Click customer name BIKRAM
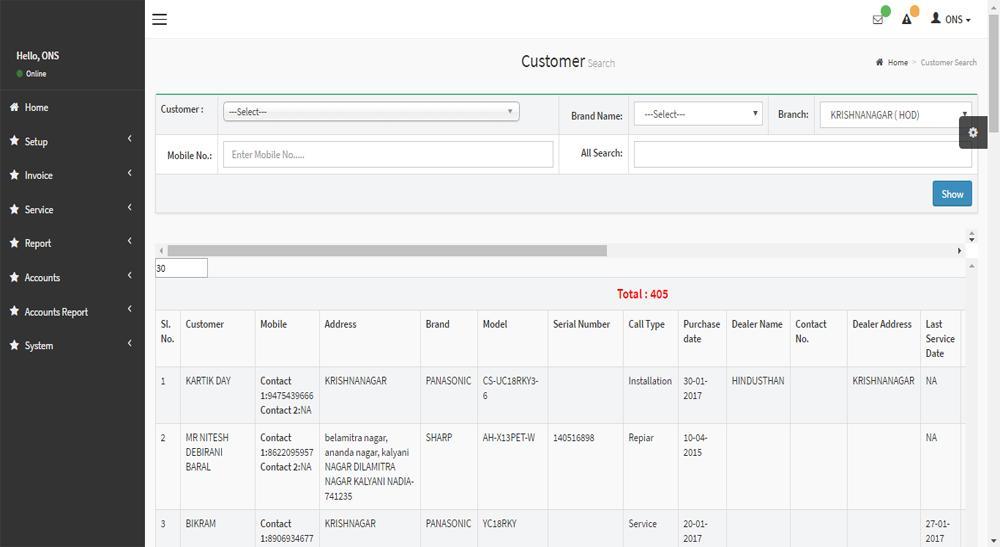 click(200, 523)
